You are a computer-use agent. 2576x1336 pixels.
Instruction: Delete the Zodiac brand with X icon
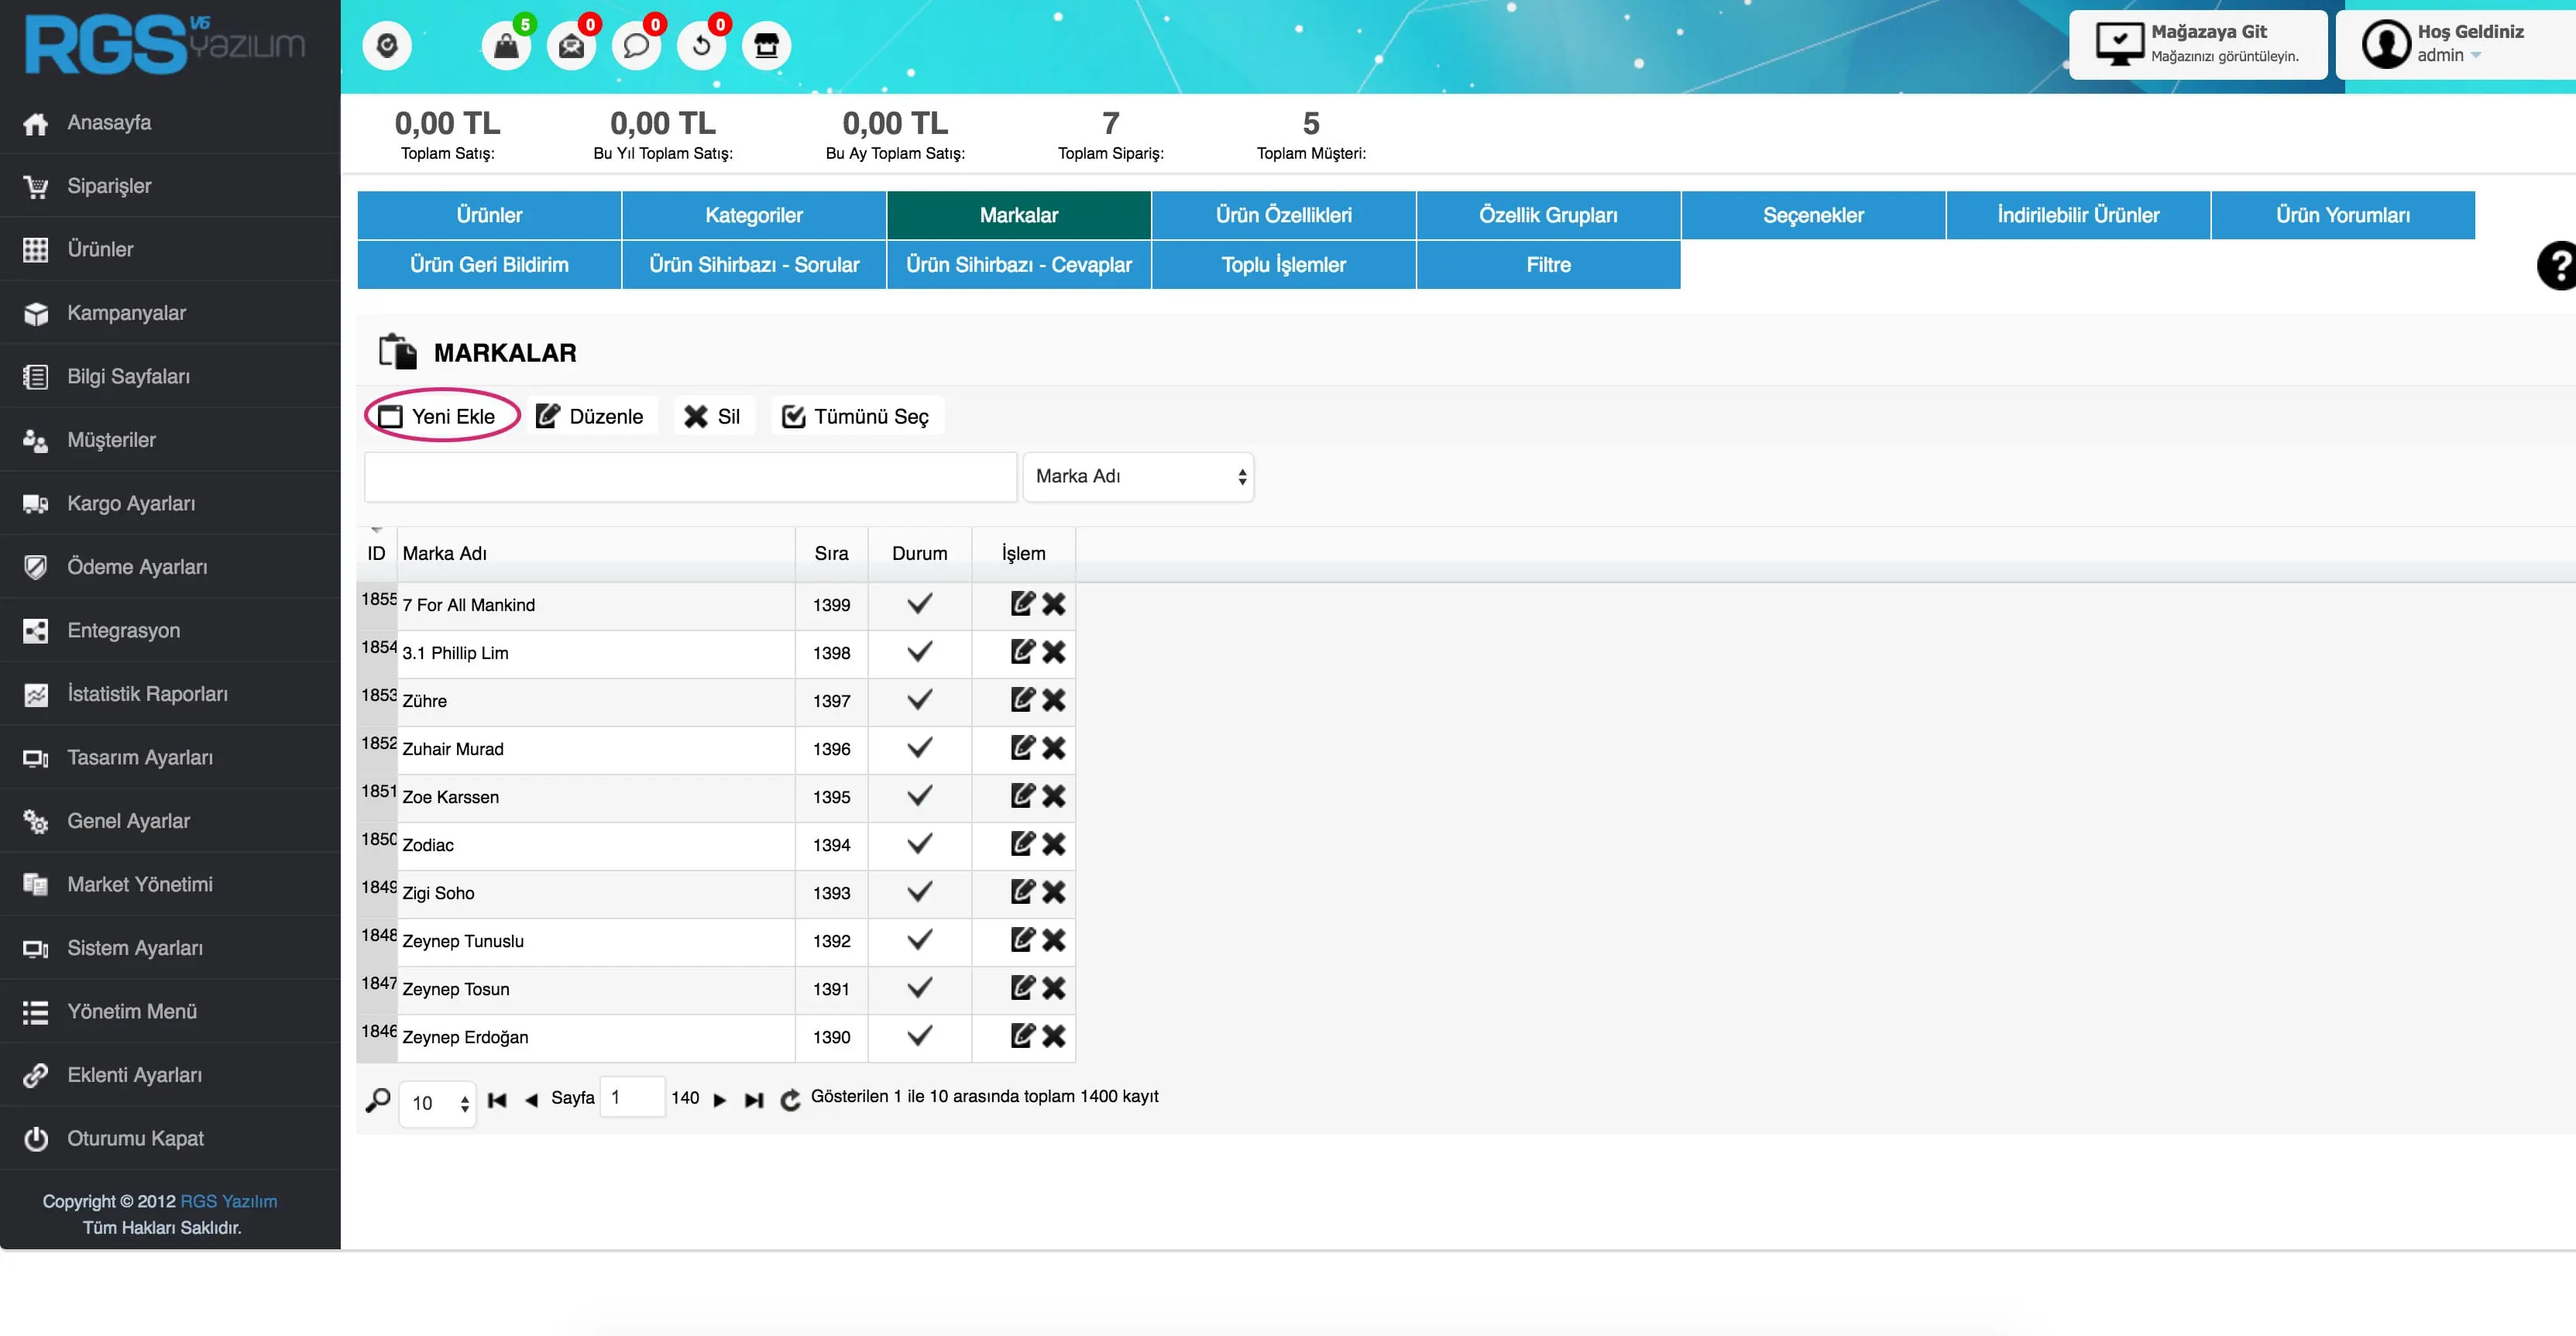tap(1053, 844)
